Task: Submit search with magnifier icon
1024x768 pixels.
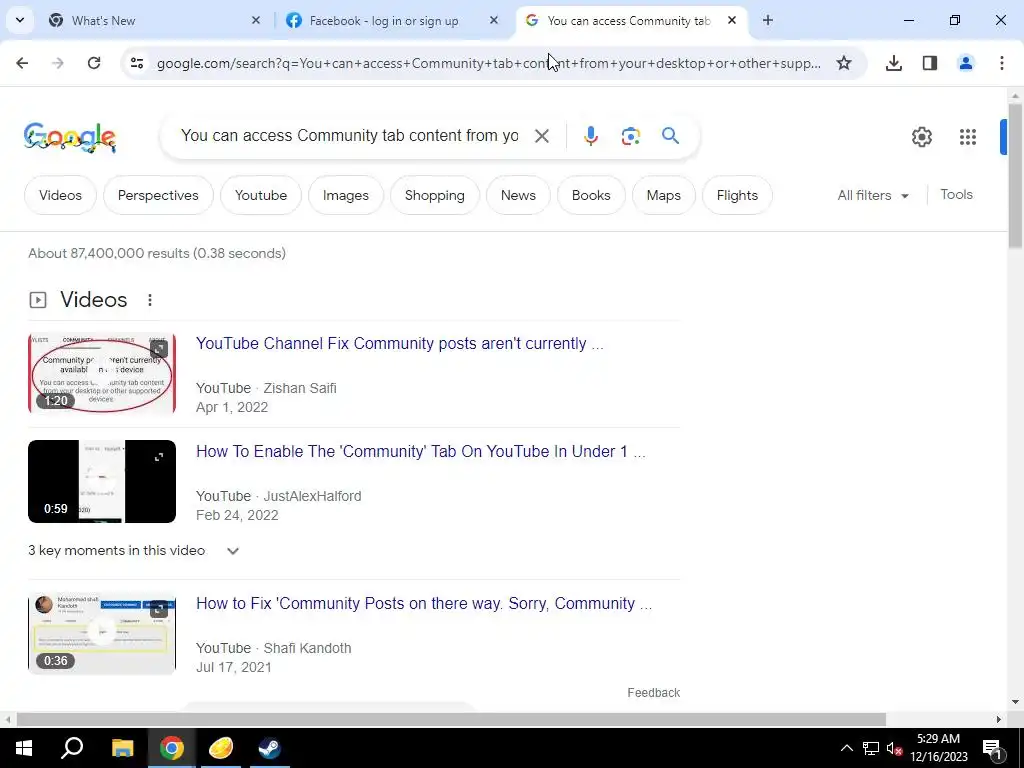Action: click(670, 136)
